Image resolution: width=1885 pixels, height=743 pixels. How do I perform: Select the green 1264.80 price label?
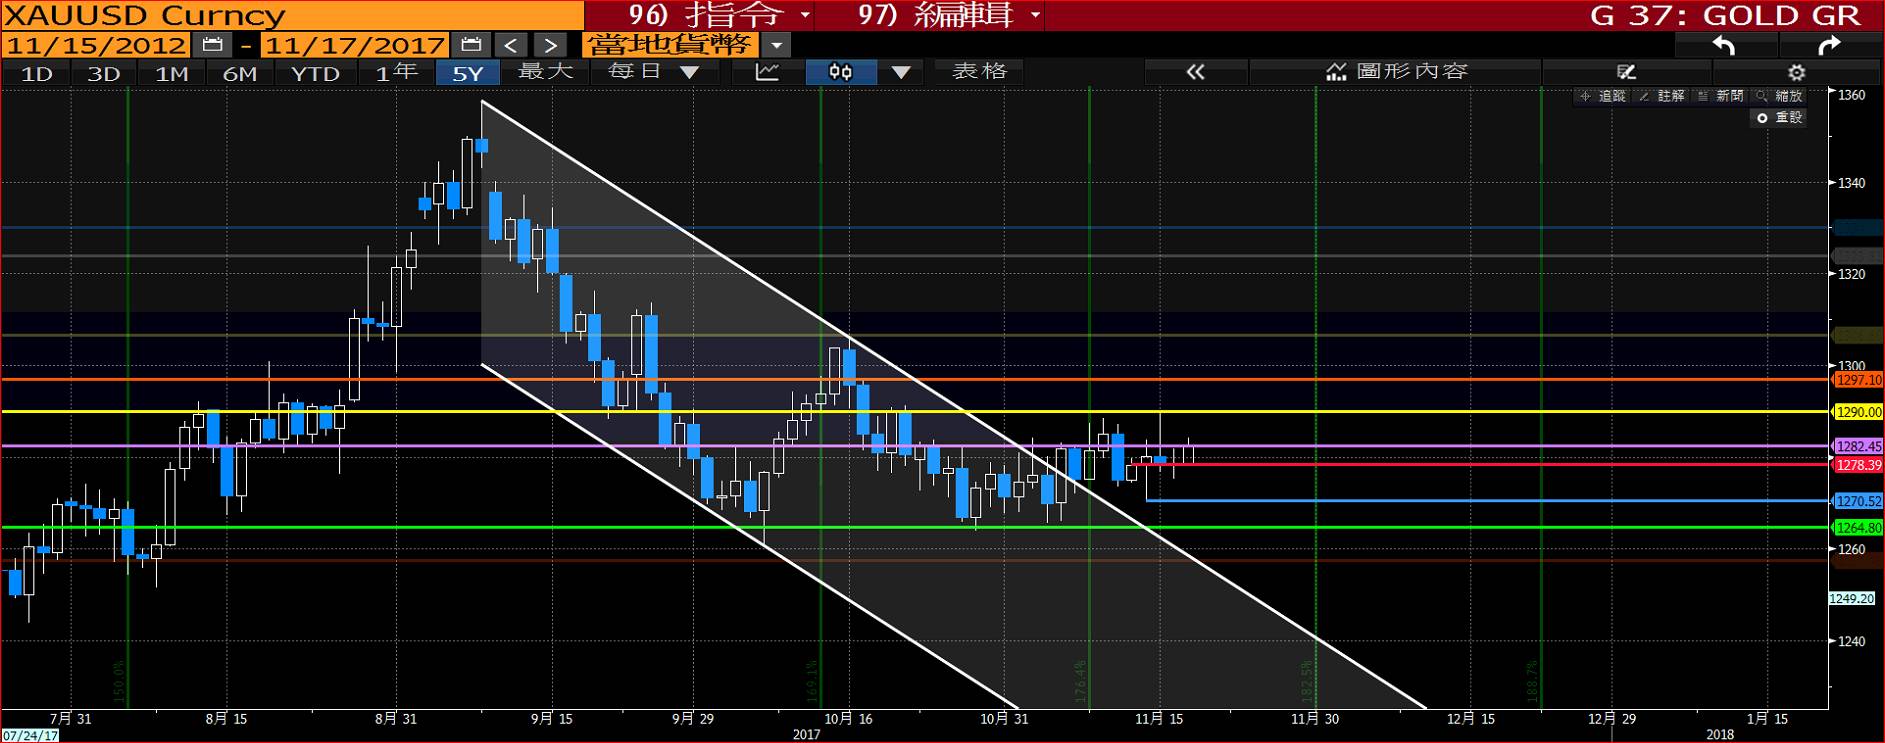point(1858,528)
